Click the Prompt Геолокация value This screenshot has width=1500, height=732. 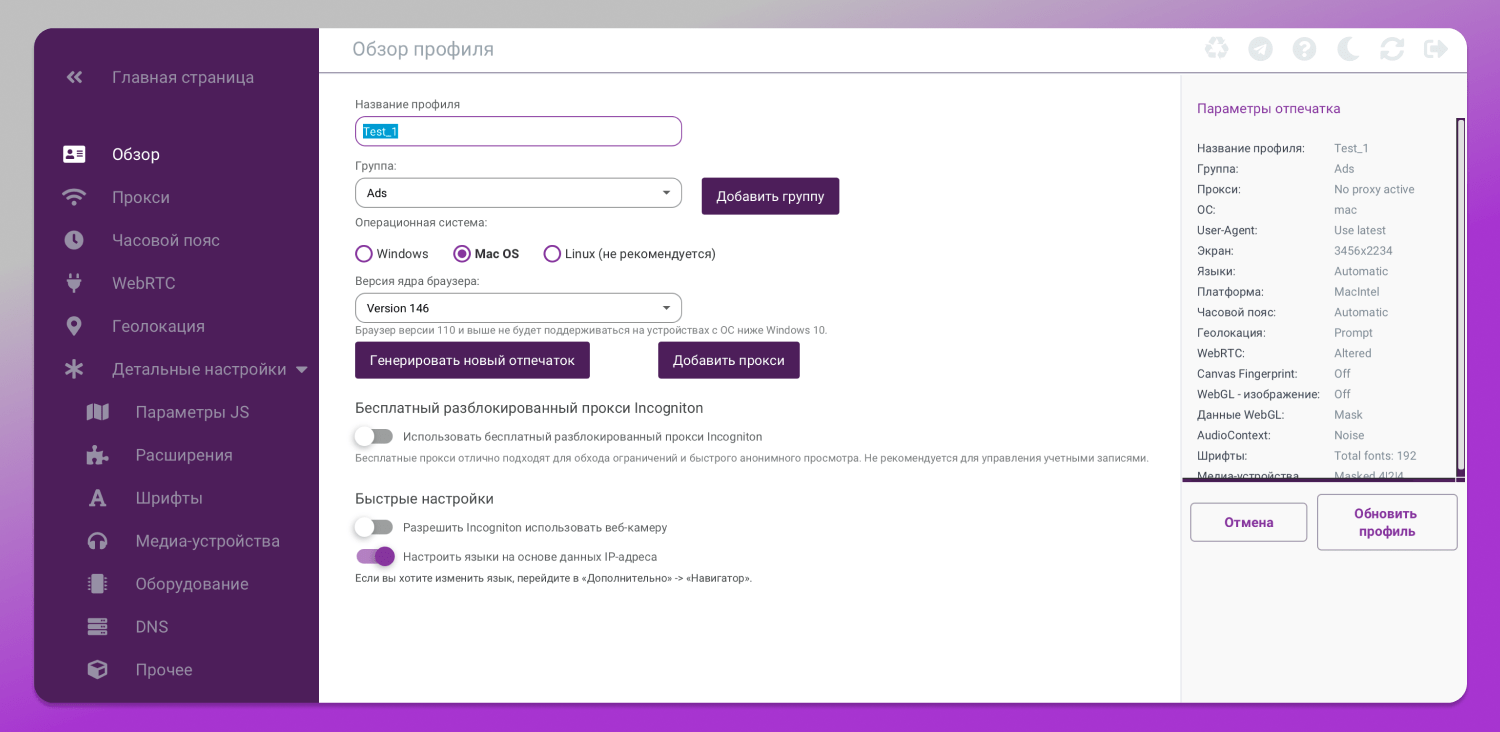pos(1353,333)
